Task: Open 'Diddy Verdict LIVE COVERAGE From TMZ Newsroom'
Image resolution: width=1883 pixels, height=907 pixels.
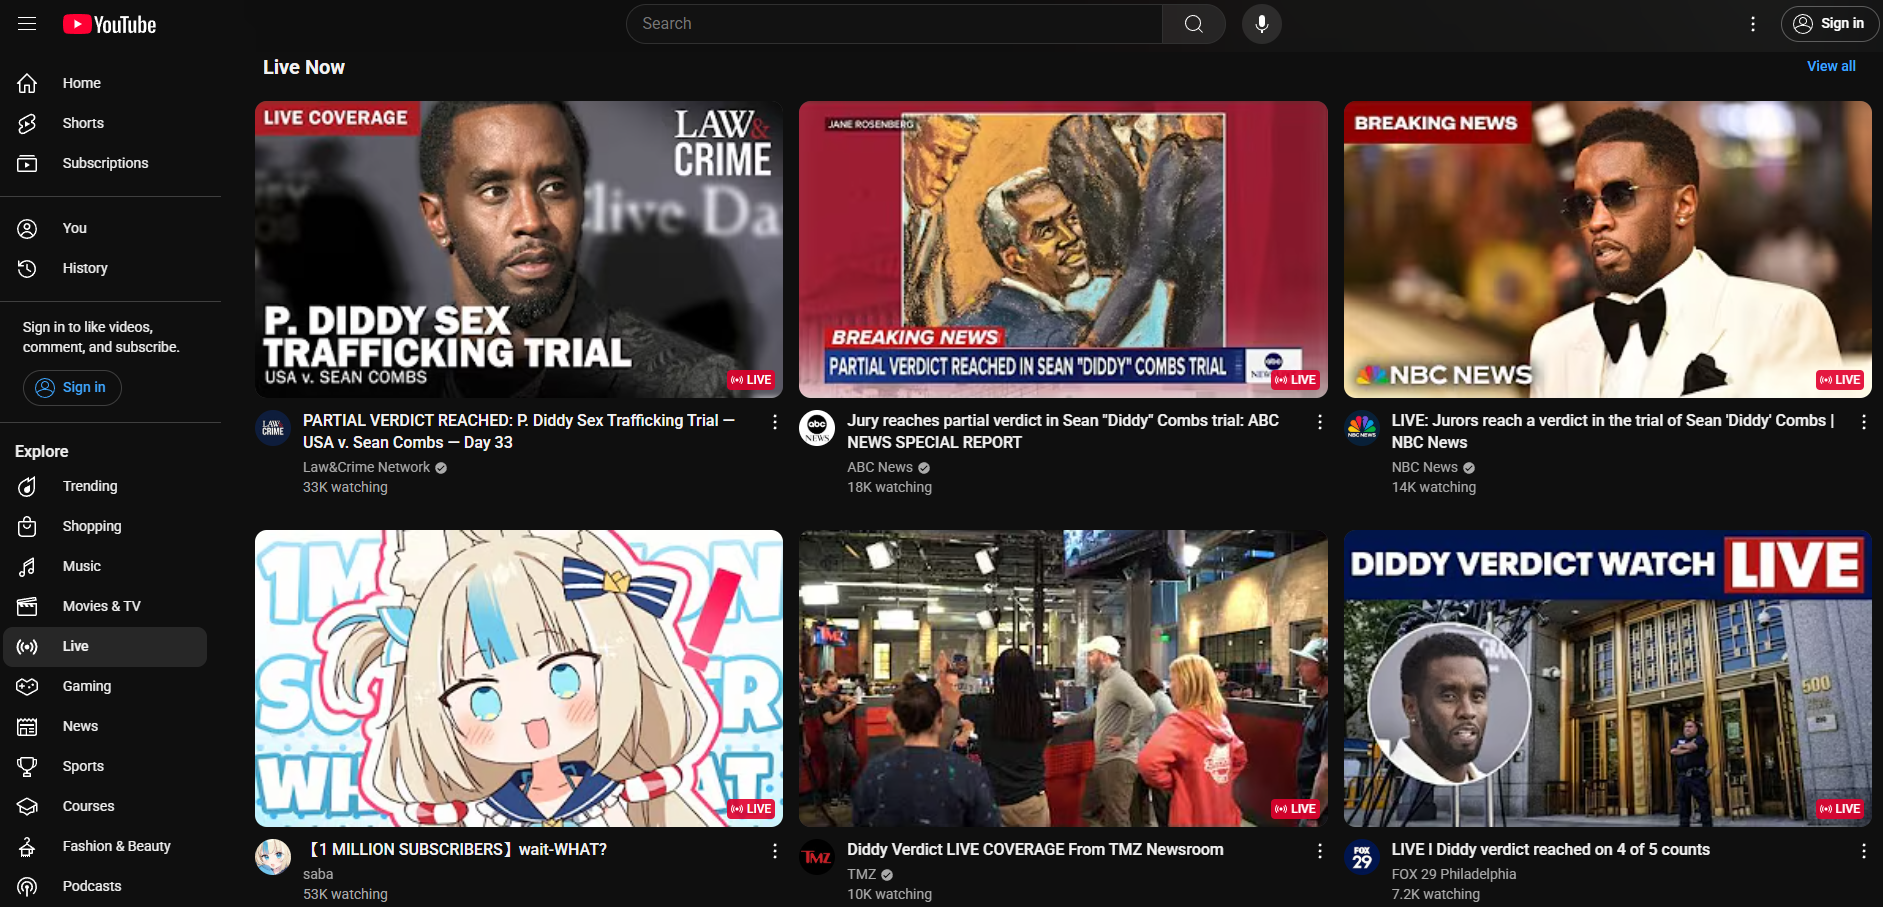Action: tap(1035, 849)
